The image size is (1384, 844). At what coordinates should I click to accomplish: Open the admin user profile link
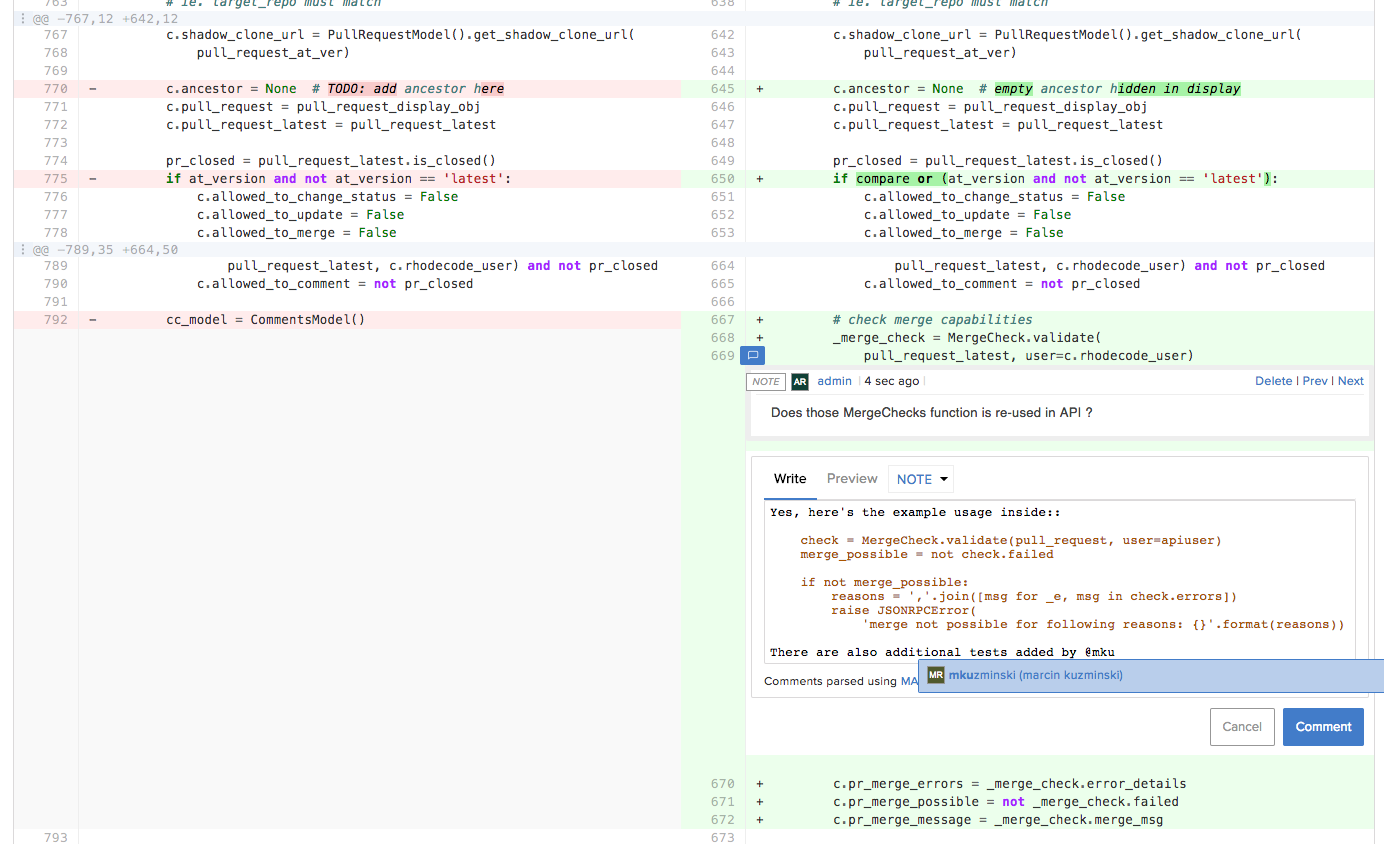[834, 381]
